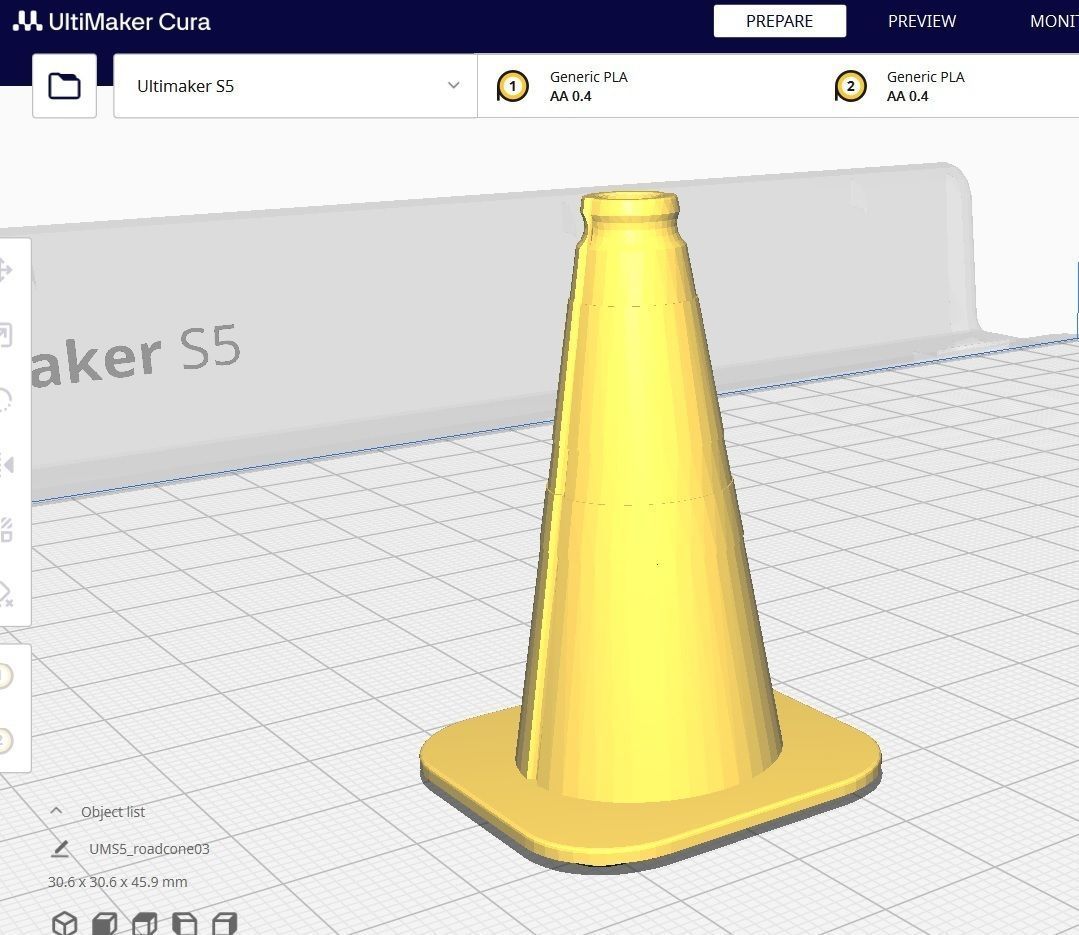Viewport: 1079px width, 935px height.
Task: Select the Per Model Settings tool
Action: pyautogui.click(x=6, y=529)
